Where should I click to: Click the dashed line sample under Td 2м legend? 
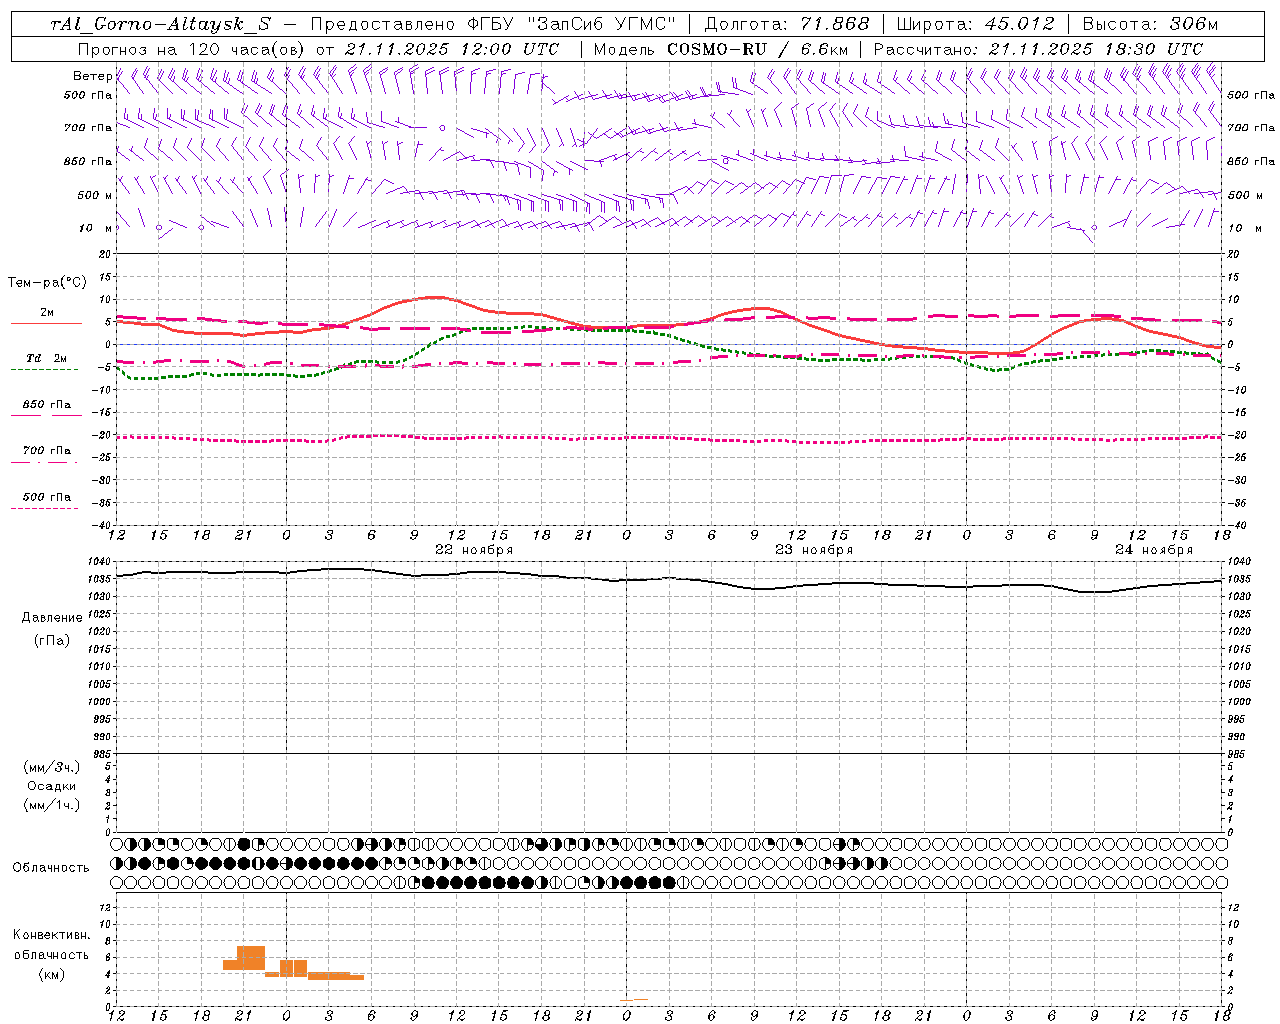click(46, 370)
